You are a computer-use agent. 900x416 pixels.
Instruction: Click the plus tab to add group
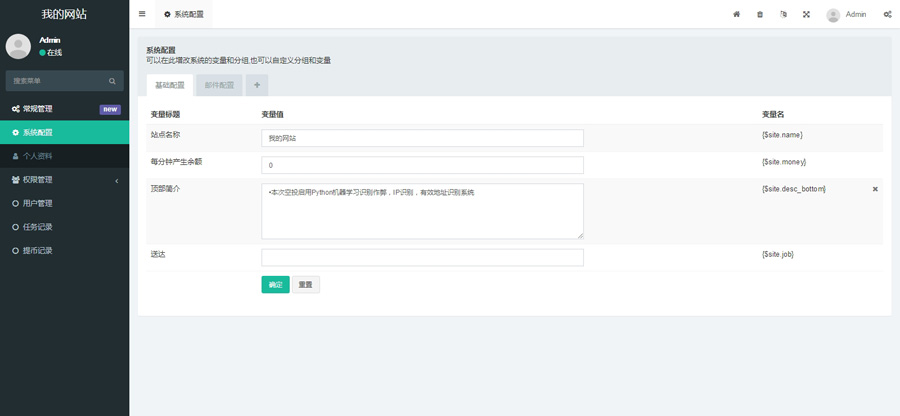(x=256, y=86)
